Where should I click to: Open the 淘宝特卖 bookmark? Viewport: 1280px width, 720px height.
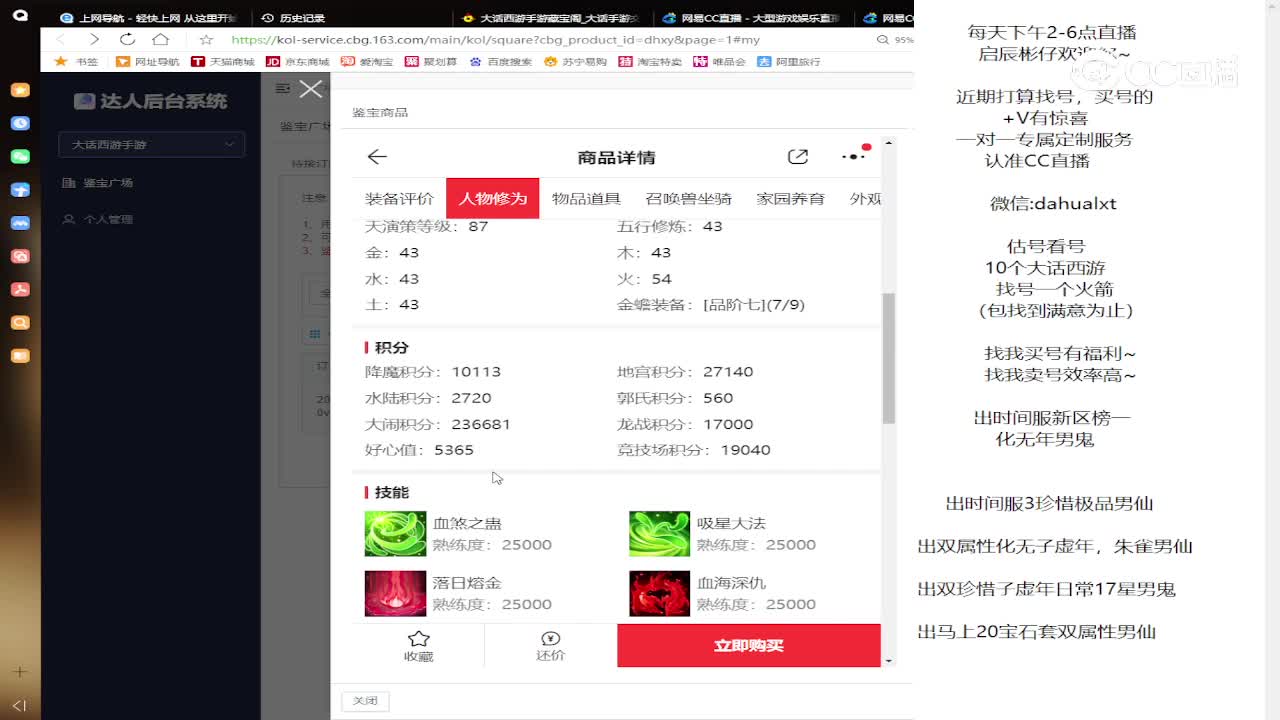coord(650,61)
